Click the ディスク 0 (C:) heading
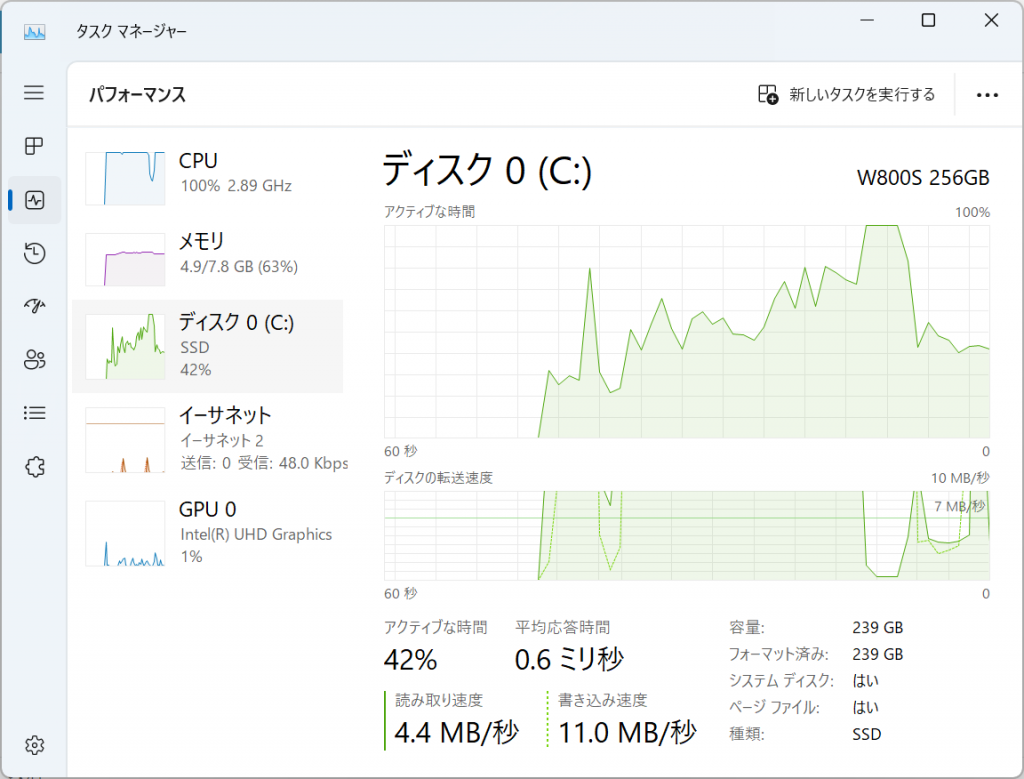Screen dimensions: 1024x779 click(487, 170)
